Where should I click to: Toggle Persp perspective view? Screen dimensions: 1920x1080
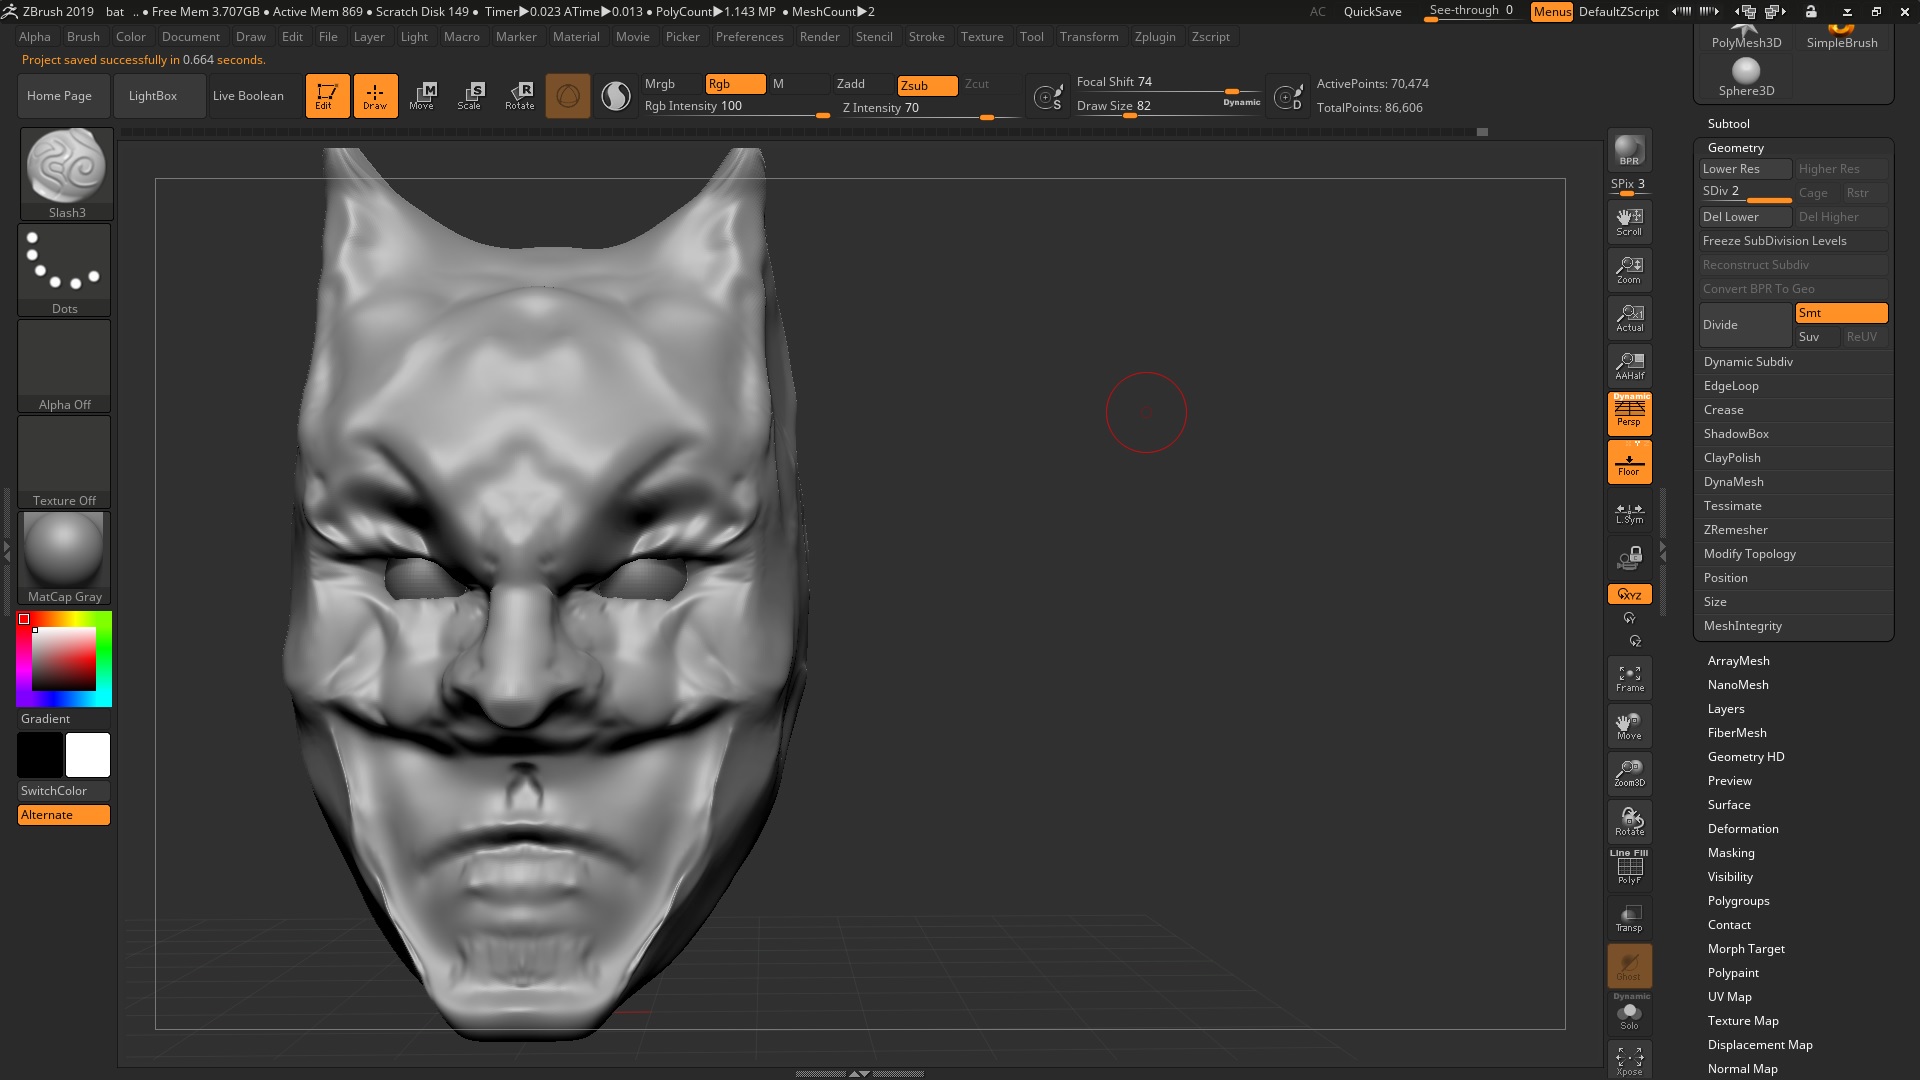click(1629, 413)
